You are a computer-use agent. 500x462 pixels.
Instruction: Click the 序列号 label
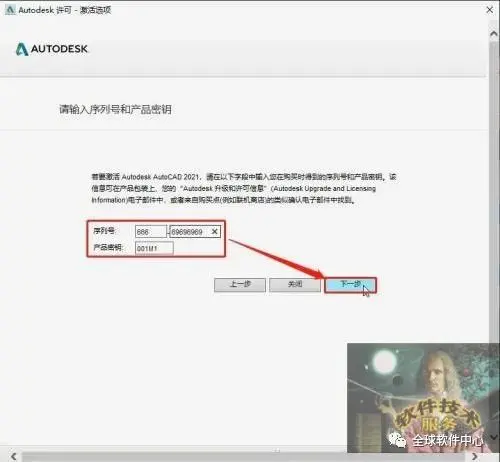coord(104,231)
